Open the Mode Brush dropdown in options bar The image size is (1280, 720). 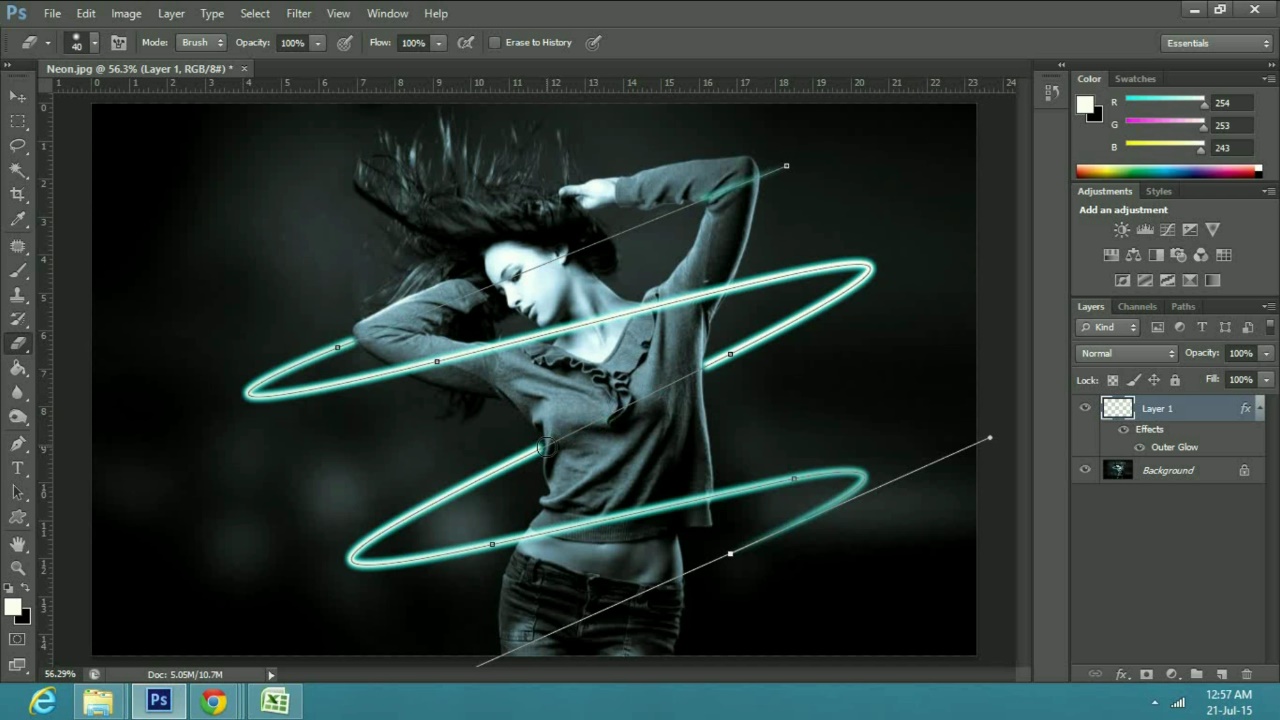tap(200, 42)
